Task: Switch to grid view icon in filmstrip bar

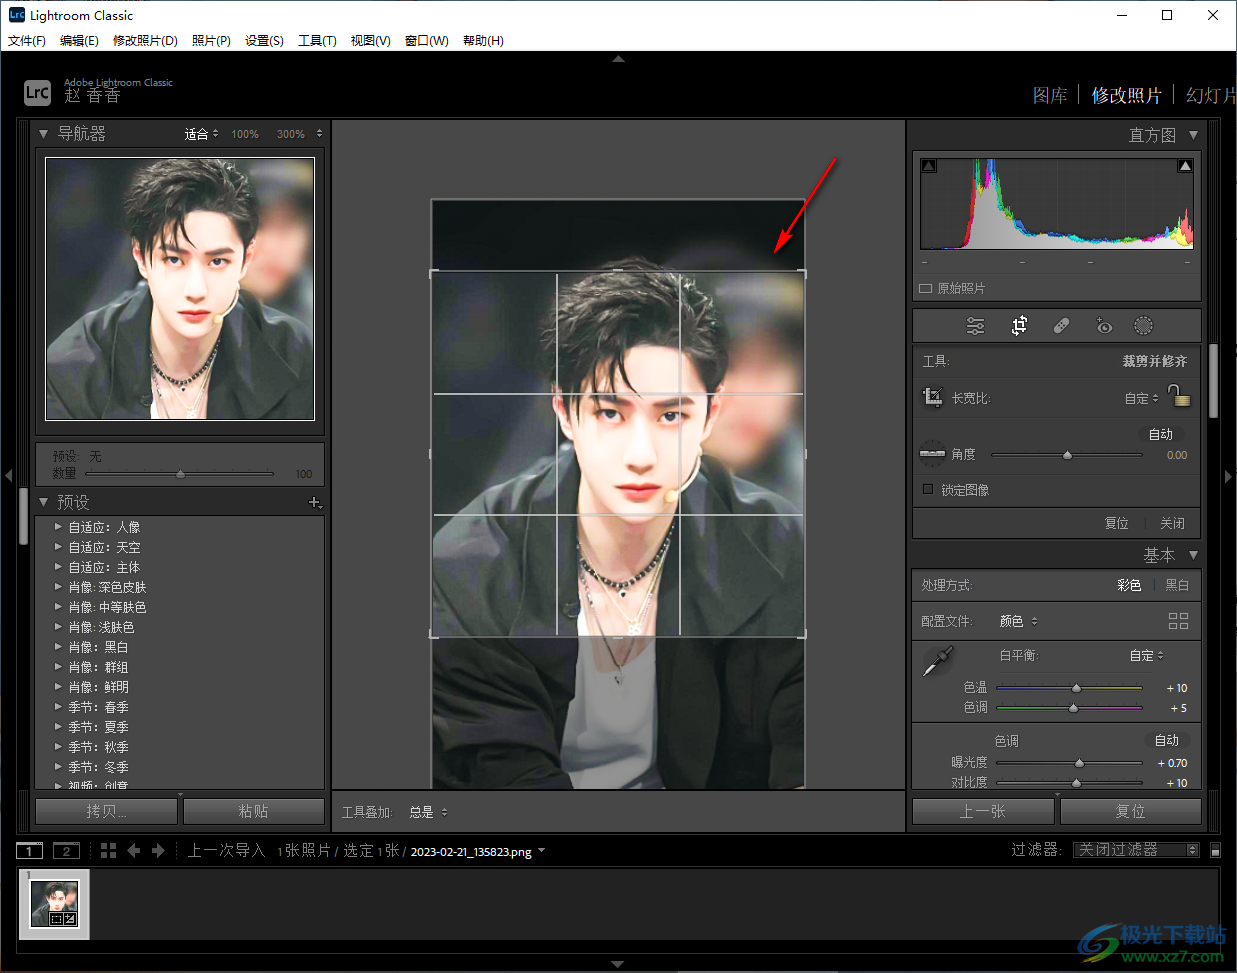Action: click(108, 851)
